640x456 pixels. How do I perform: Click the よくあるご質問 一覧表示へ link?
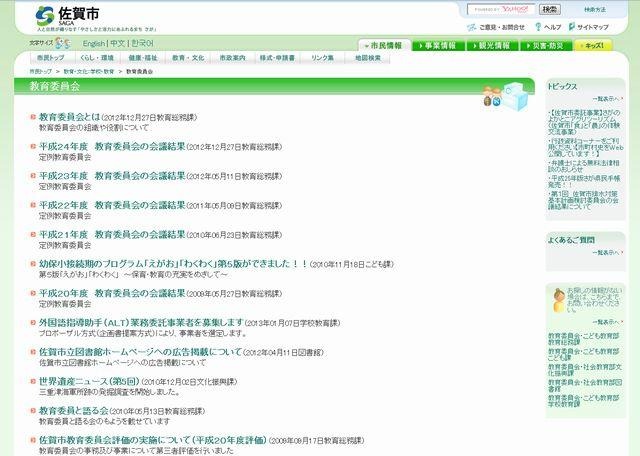click(607, 253)
